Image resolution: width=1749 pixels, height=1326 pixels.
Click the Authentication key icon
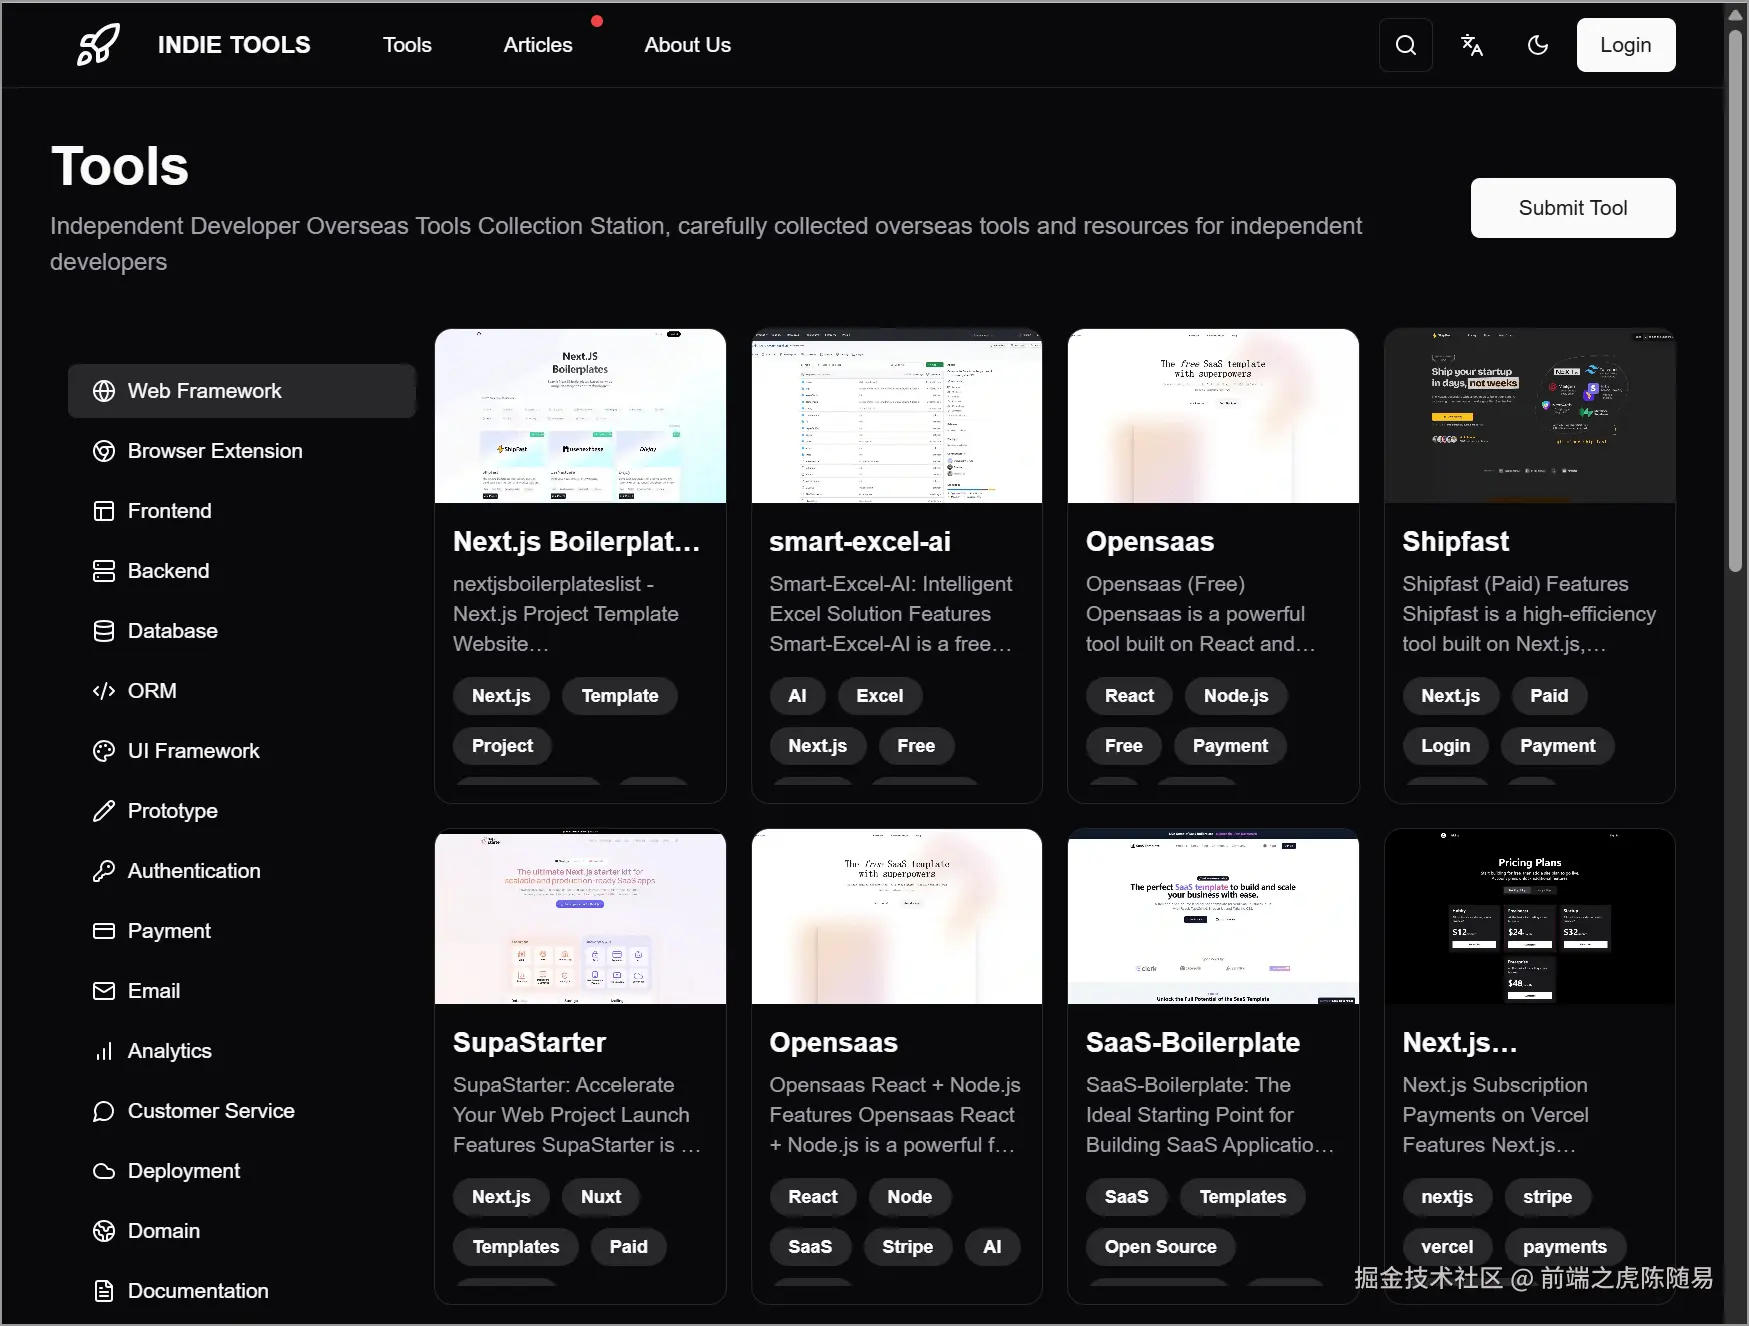pos(104,871)
